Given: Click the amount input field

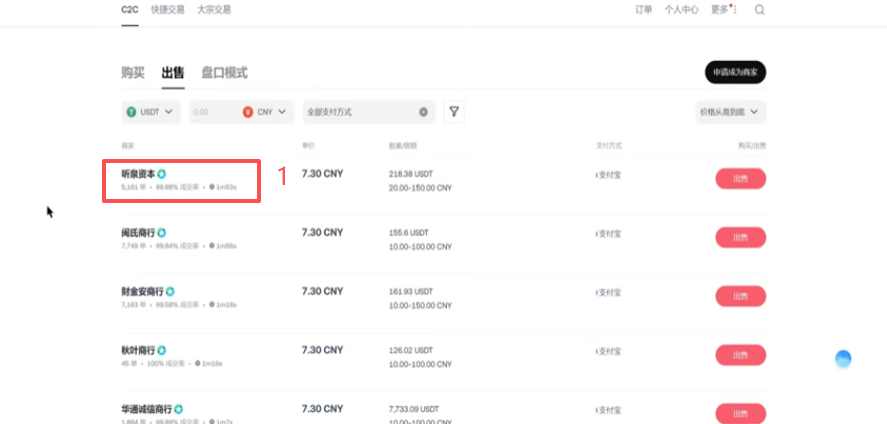Looking at the screenshot, I should point(215,112).
